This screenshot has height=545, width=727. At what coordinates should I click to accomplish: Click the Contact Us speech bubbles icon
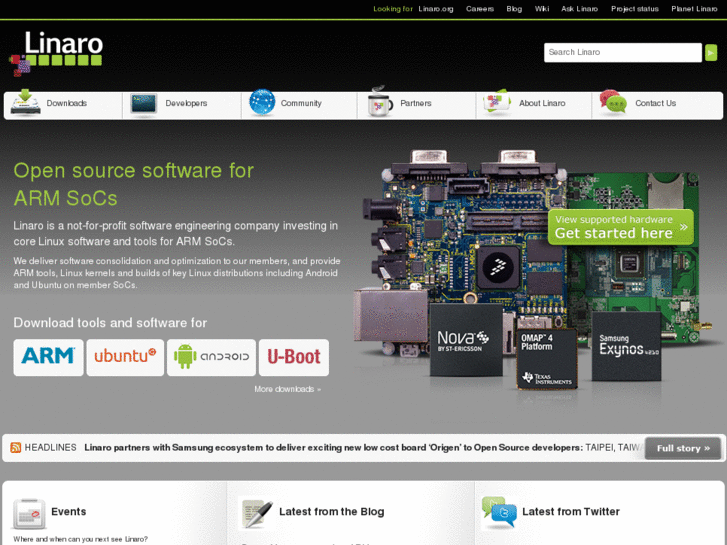tap(613, 102)
